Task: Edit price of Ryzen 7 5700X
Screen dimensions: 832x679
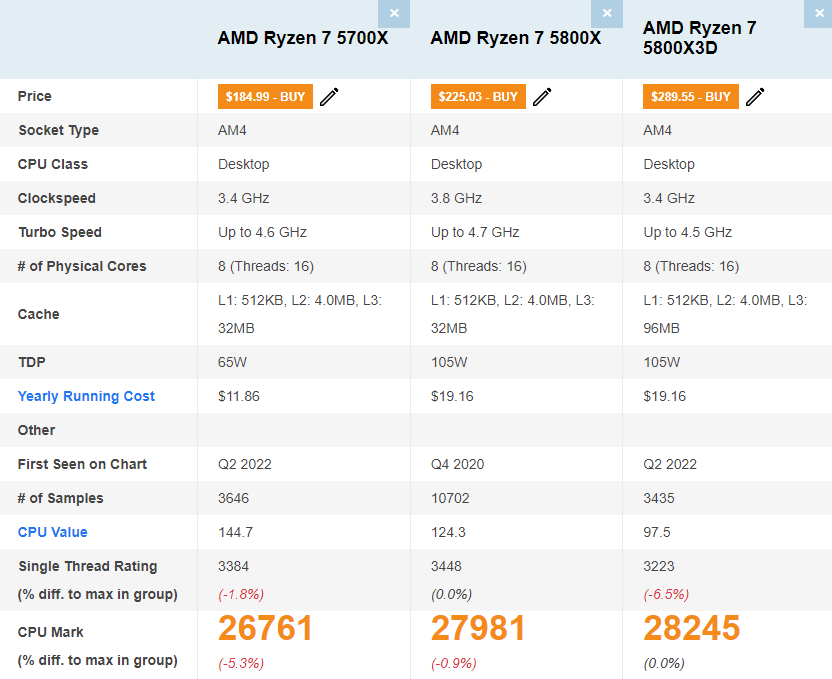Action: click(x=329, y=97)
